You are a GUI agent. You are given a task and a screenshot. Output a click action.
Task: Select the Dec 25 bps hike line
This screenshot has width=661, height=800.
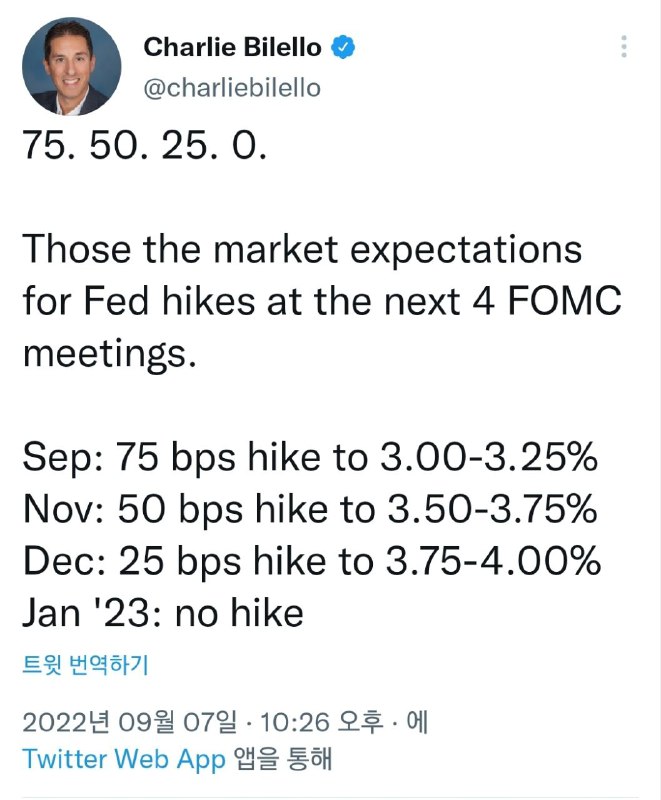[x=312, y=561]
